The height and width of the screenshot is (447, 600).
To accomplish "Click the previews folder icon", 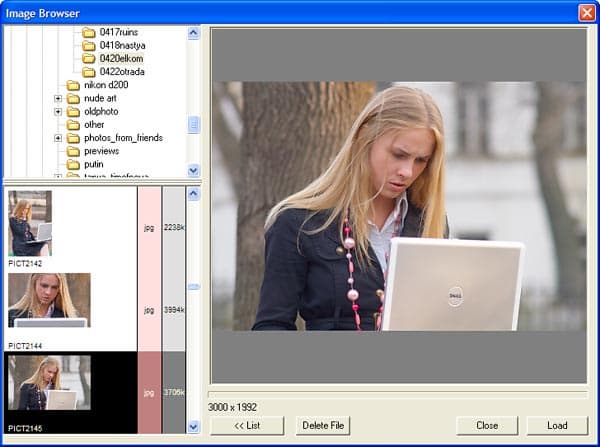I will (73, 152).
